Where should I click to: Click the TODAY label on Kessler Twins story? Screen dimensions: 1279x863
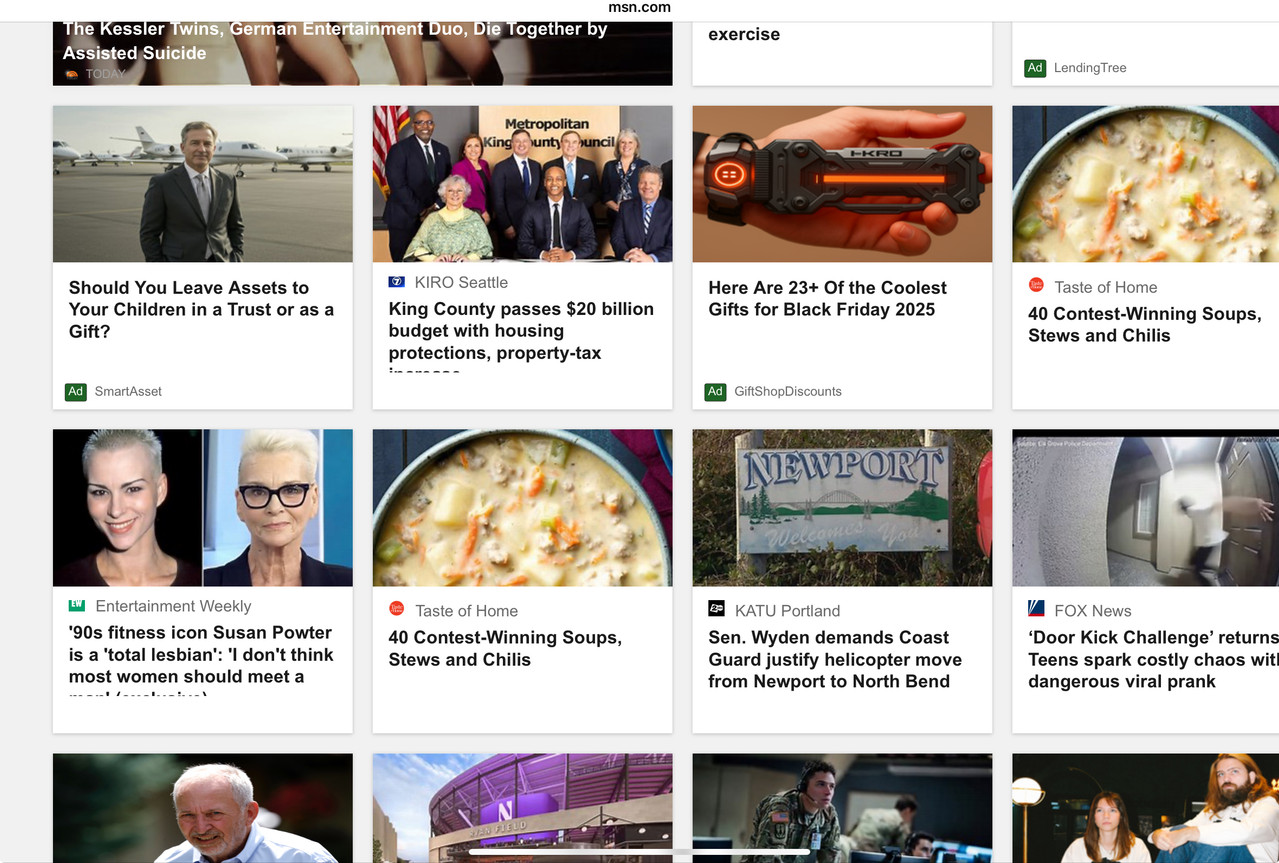(106, 74)
